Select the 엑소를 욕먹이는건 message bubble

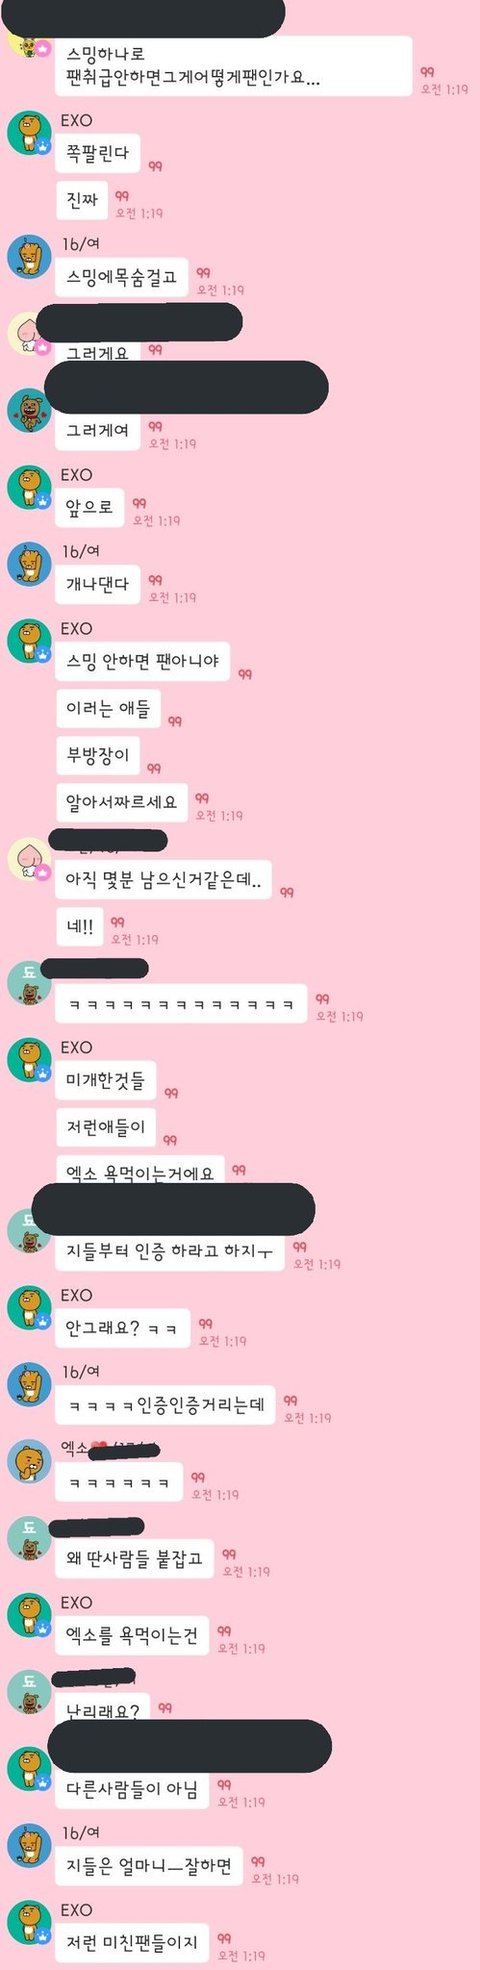[x=132, y=1635]
